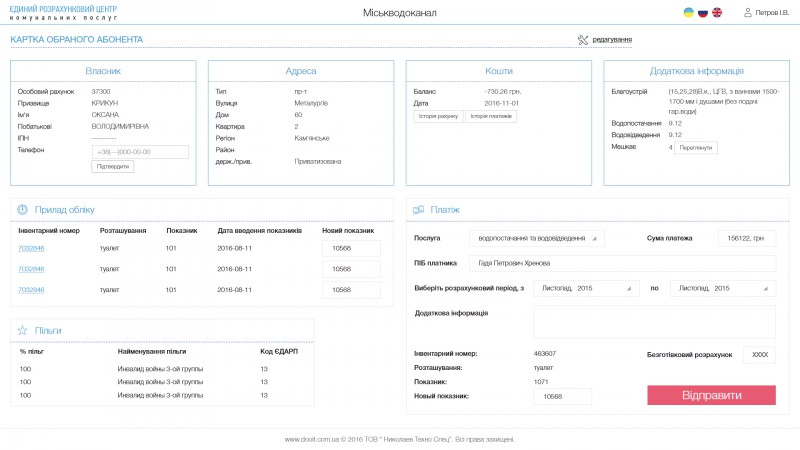Expand the Послуга dropdown
The height and width of the screenshot is (450, 800).
click(537, 238)
